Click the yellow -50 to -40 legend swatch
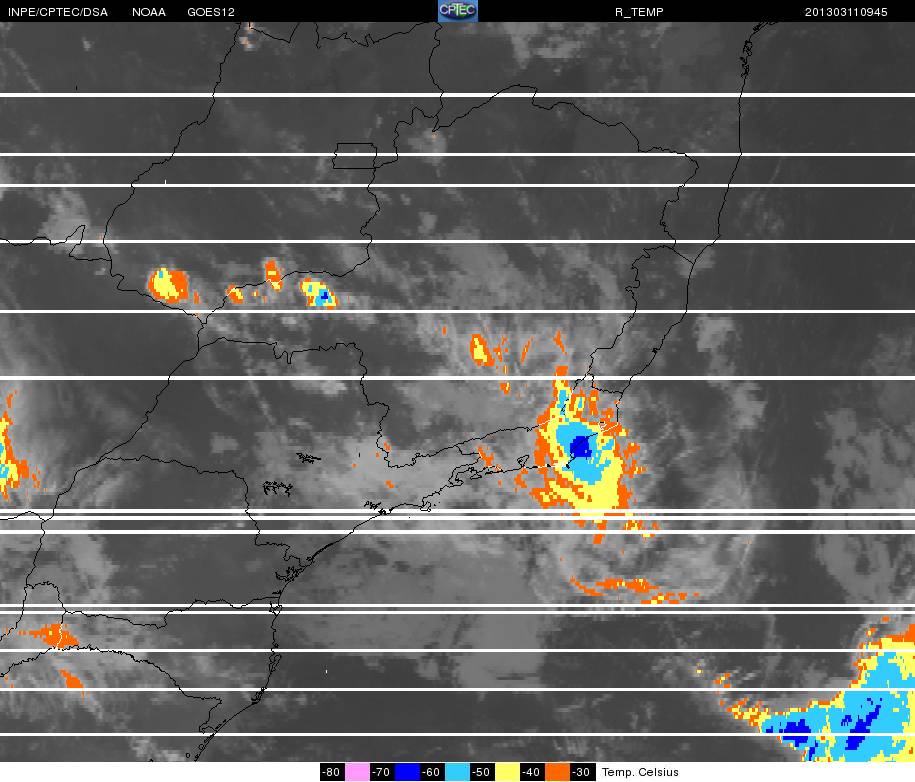Image resolution: width=915 pixels, height=782 pixels. pos(508,772)
